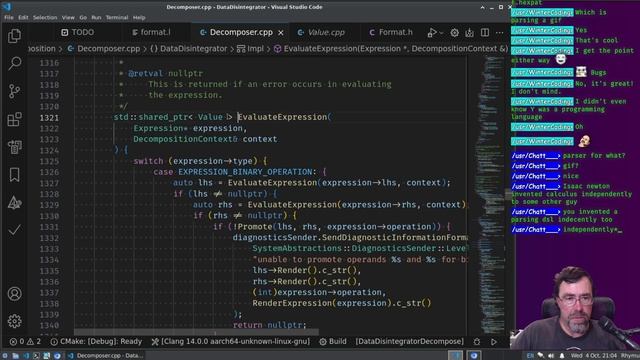
Task: Open the Extensions view
Action: coord(14,119)
